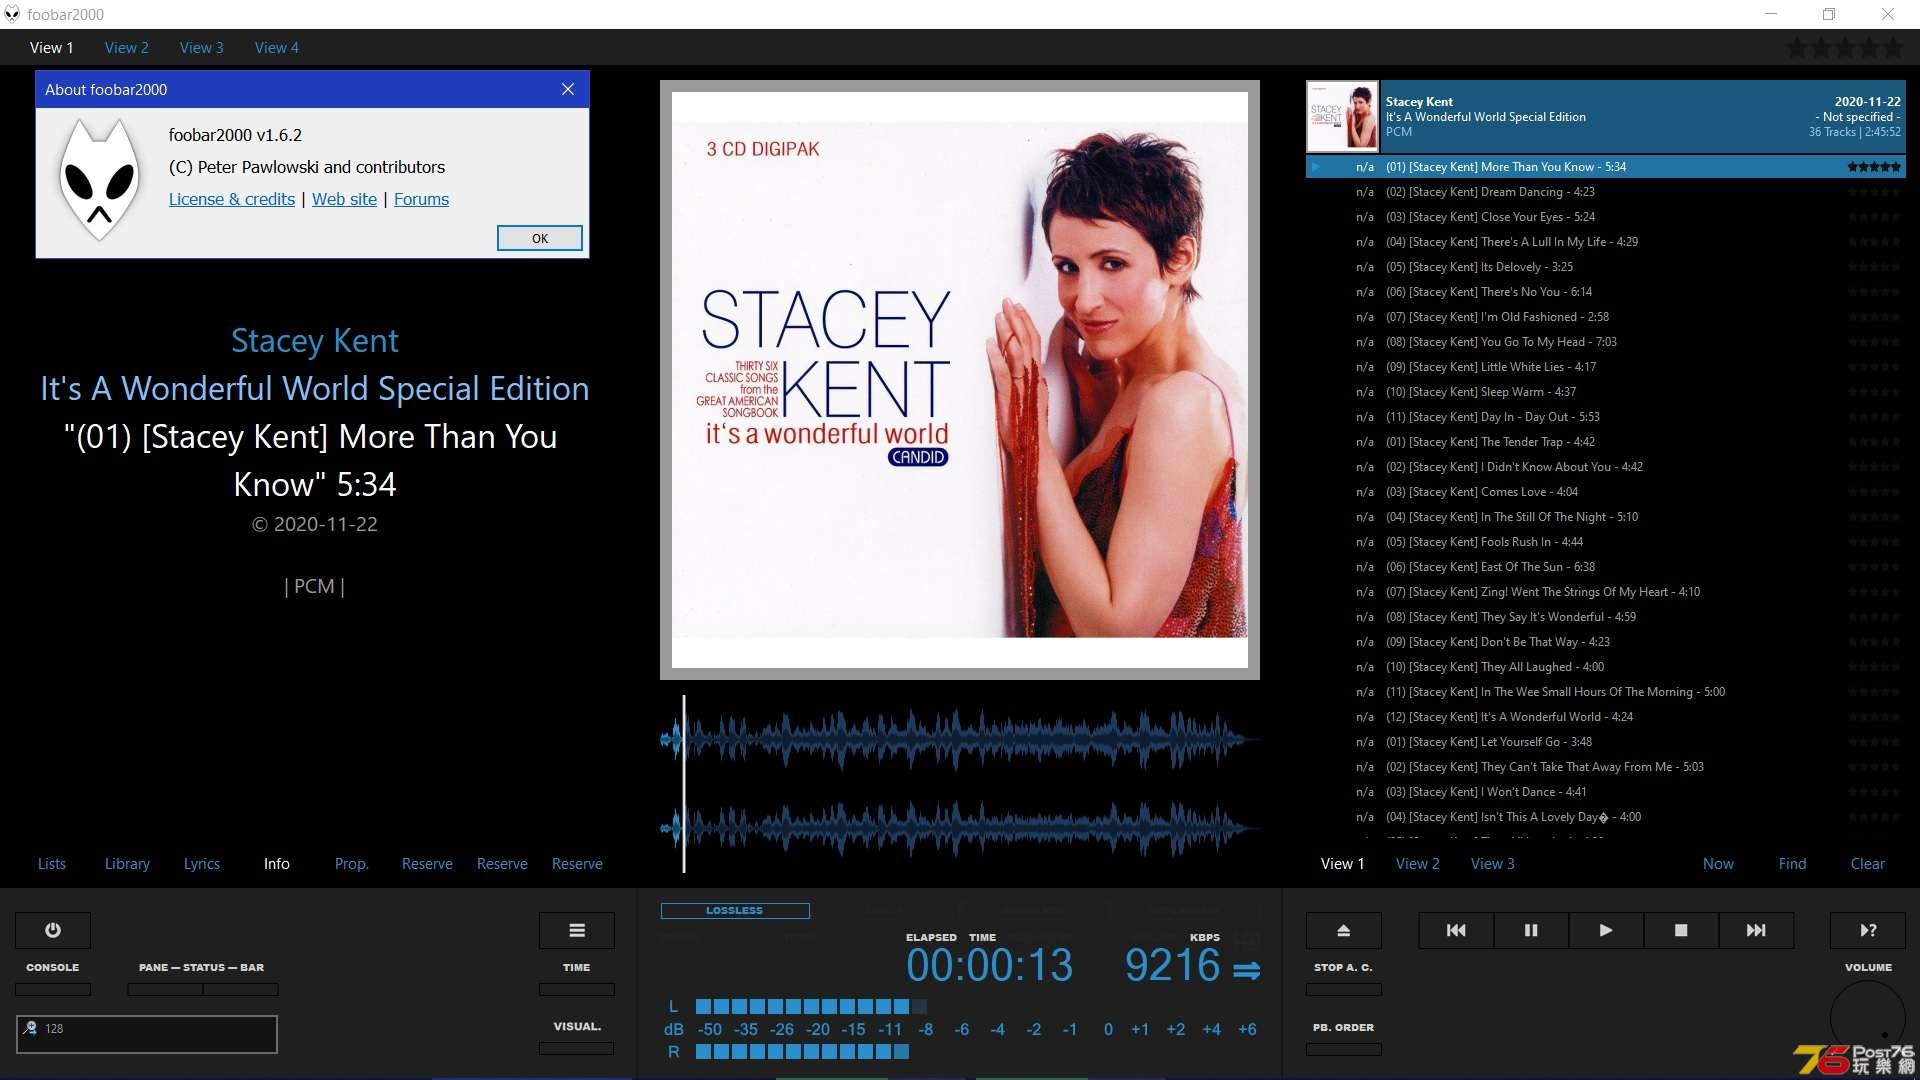Open the Forums link
This screenshot has width=1920, height=1080.
coord(421,199)
